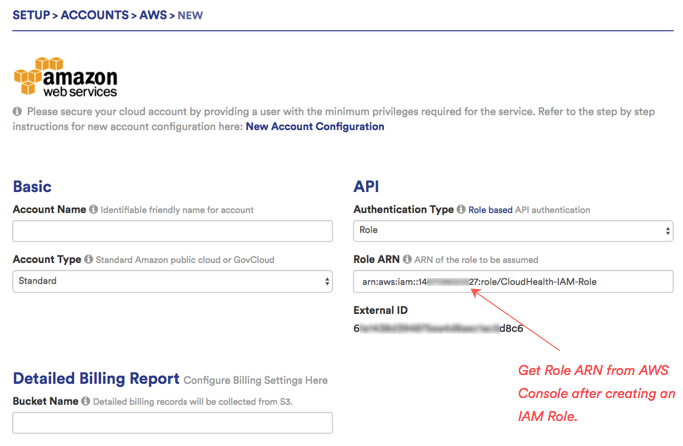Click info icon beside Authentication Type label
Screen dimensions: 683x446
[x=462, y=210]
